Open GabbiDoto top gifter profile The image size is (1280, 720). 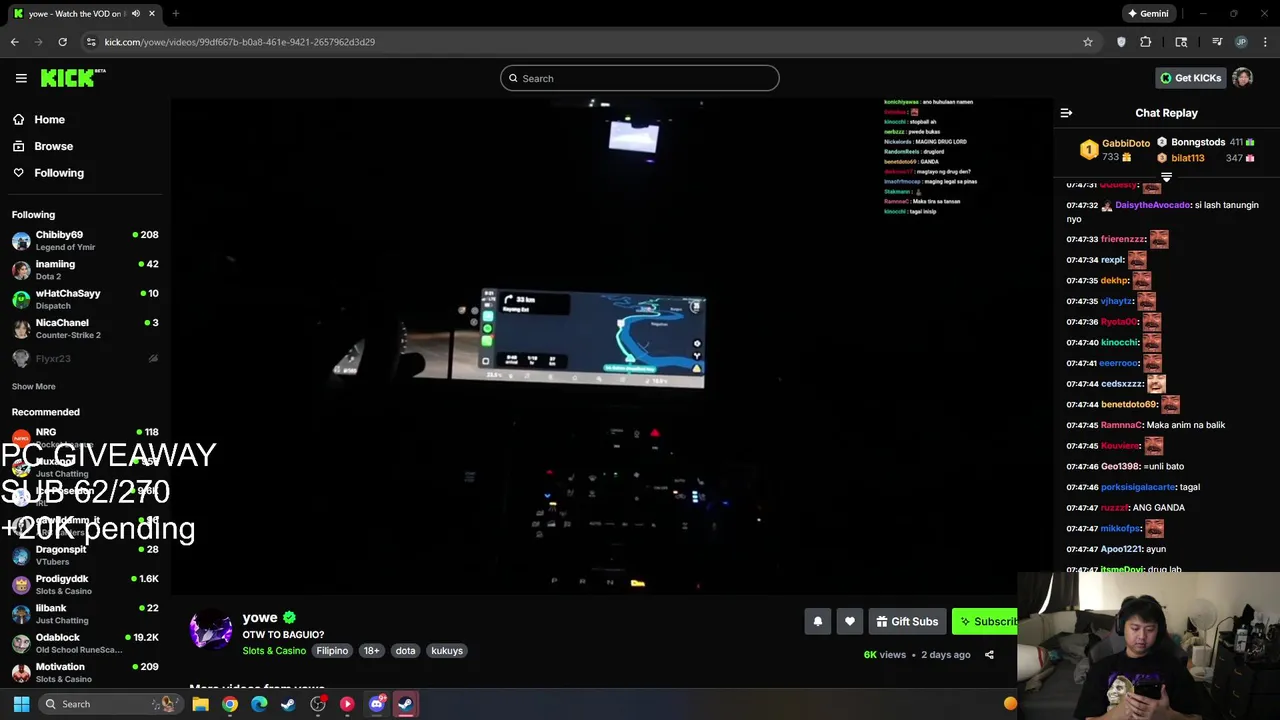(1125, 143)
